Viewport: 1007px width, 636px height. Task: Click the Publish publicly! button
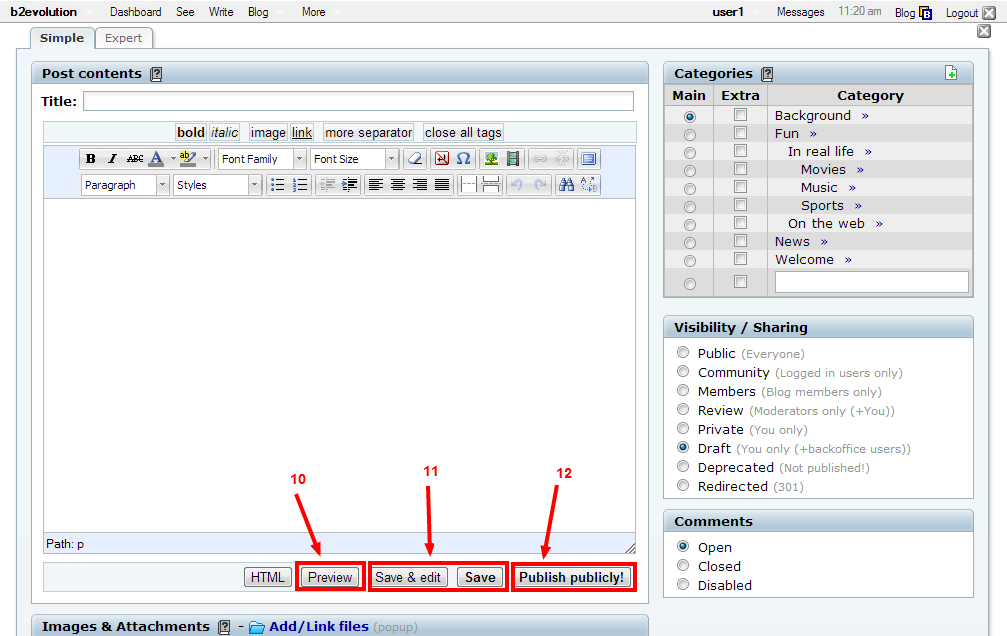[x=572, y=577]
